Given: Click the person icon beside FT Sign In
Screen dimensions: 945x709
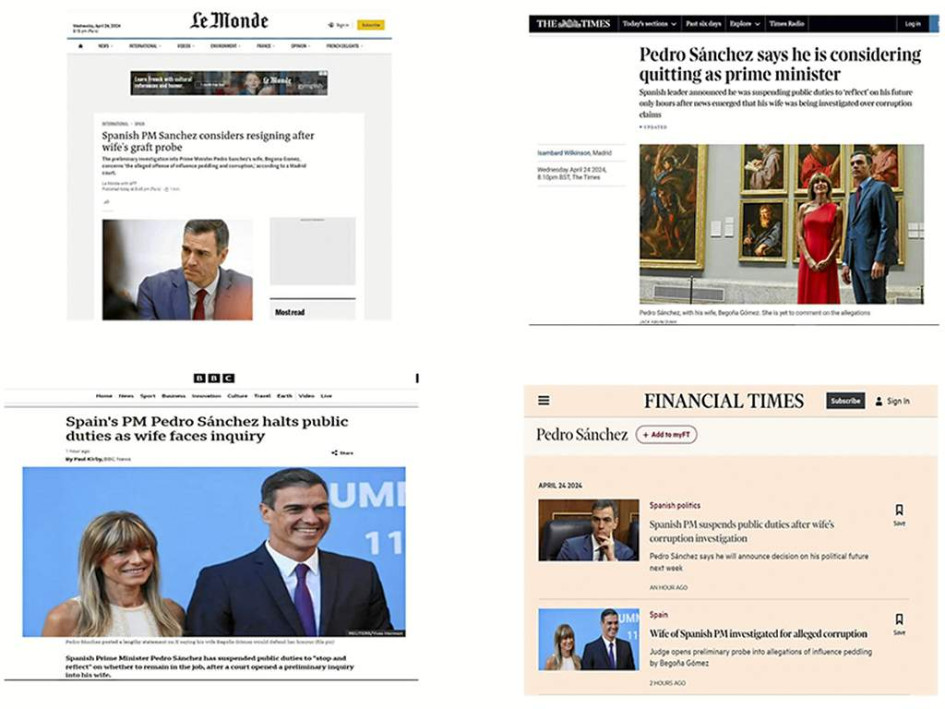Looking at the screenshot, I should [x=879, y=401].
